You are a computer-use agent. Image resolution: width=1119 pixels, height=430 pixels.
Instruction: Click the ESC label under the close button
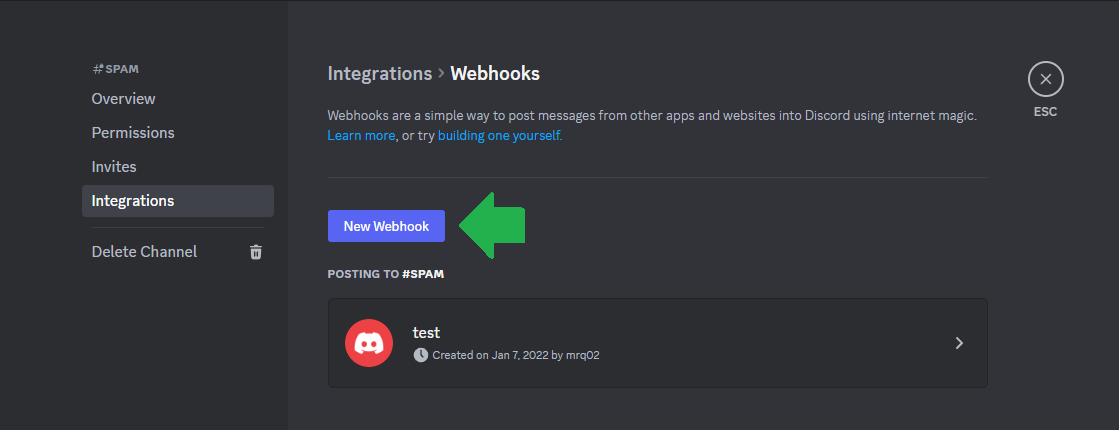pos(1045,112)
